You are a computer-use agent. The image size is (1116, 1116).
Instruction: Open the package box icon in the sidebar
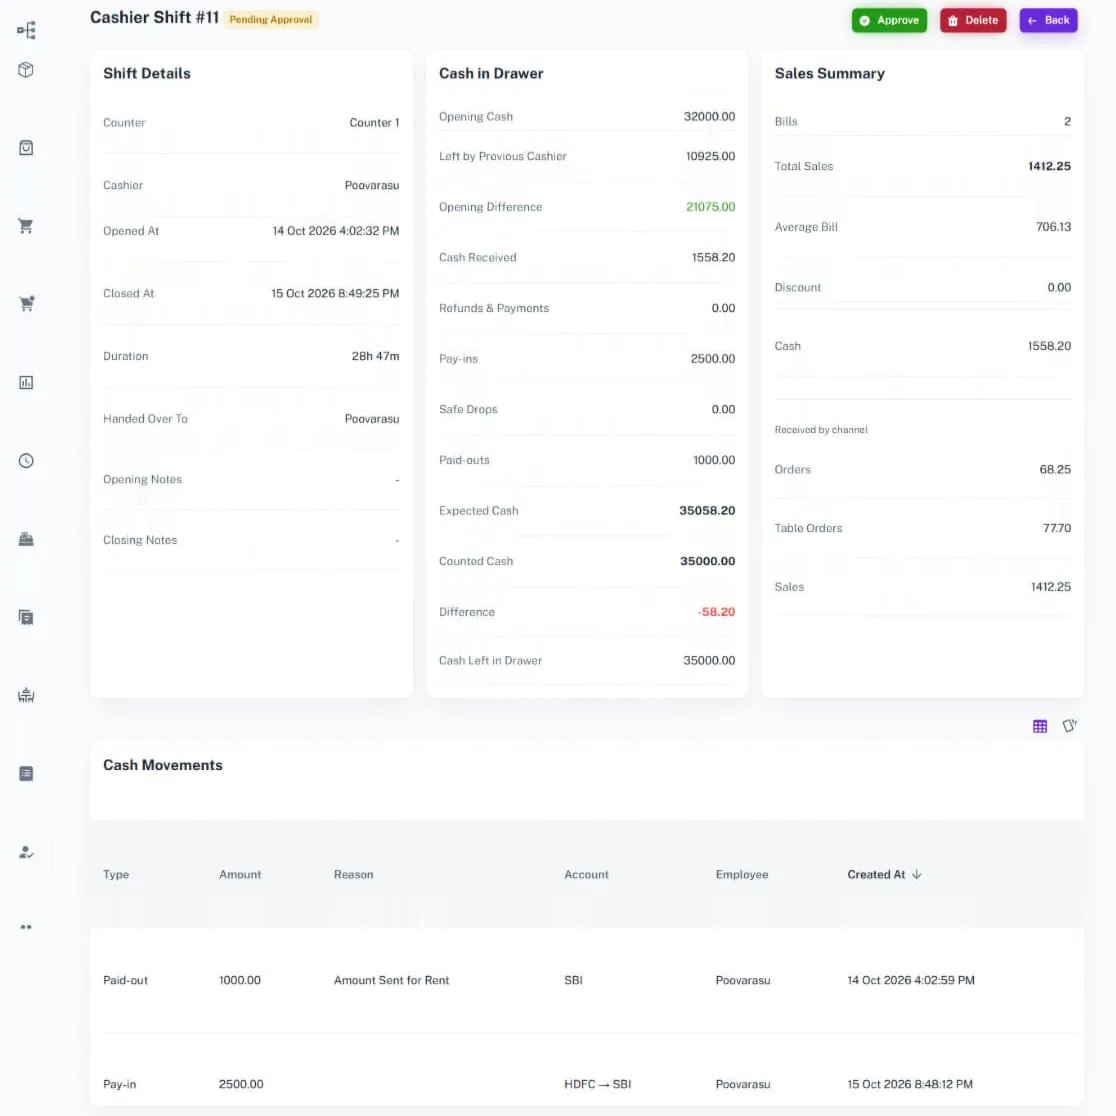(26, 70)
